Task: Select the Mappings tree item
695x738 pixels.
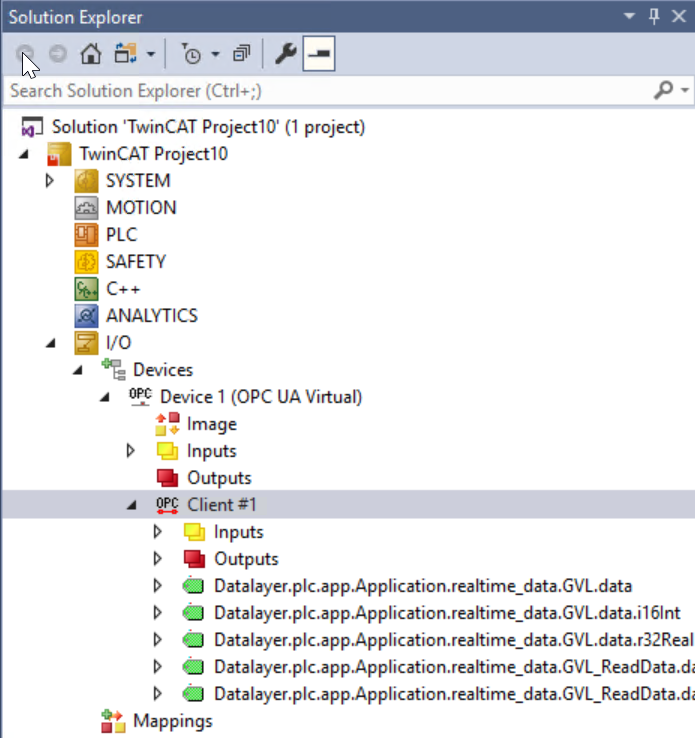Action: pyautogui.click(x=173, y=721)
